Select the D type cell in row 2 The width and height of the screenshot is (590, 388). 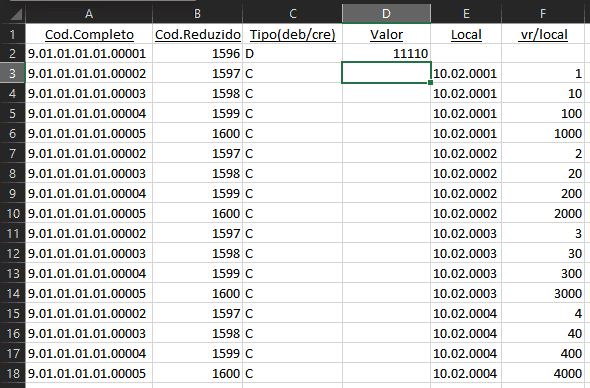tap(292, 53)
